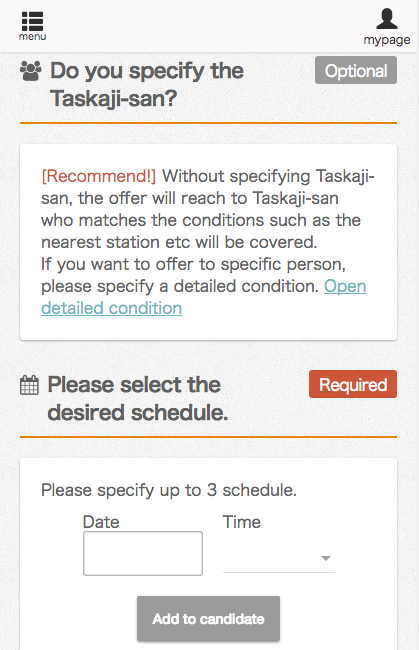This screenshot has width=419, height=650.
Task: Select the "menu" text label in header
Action: tap(32, 36)
